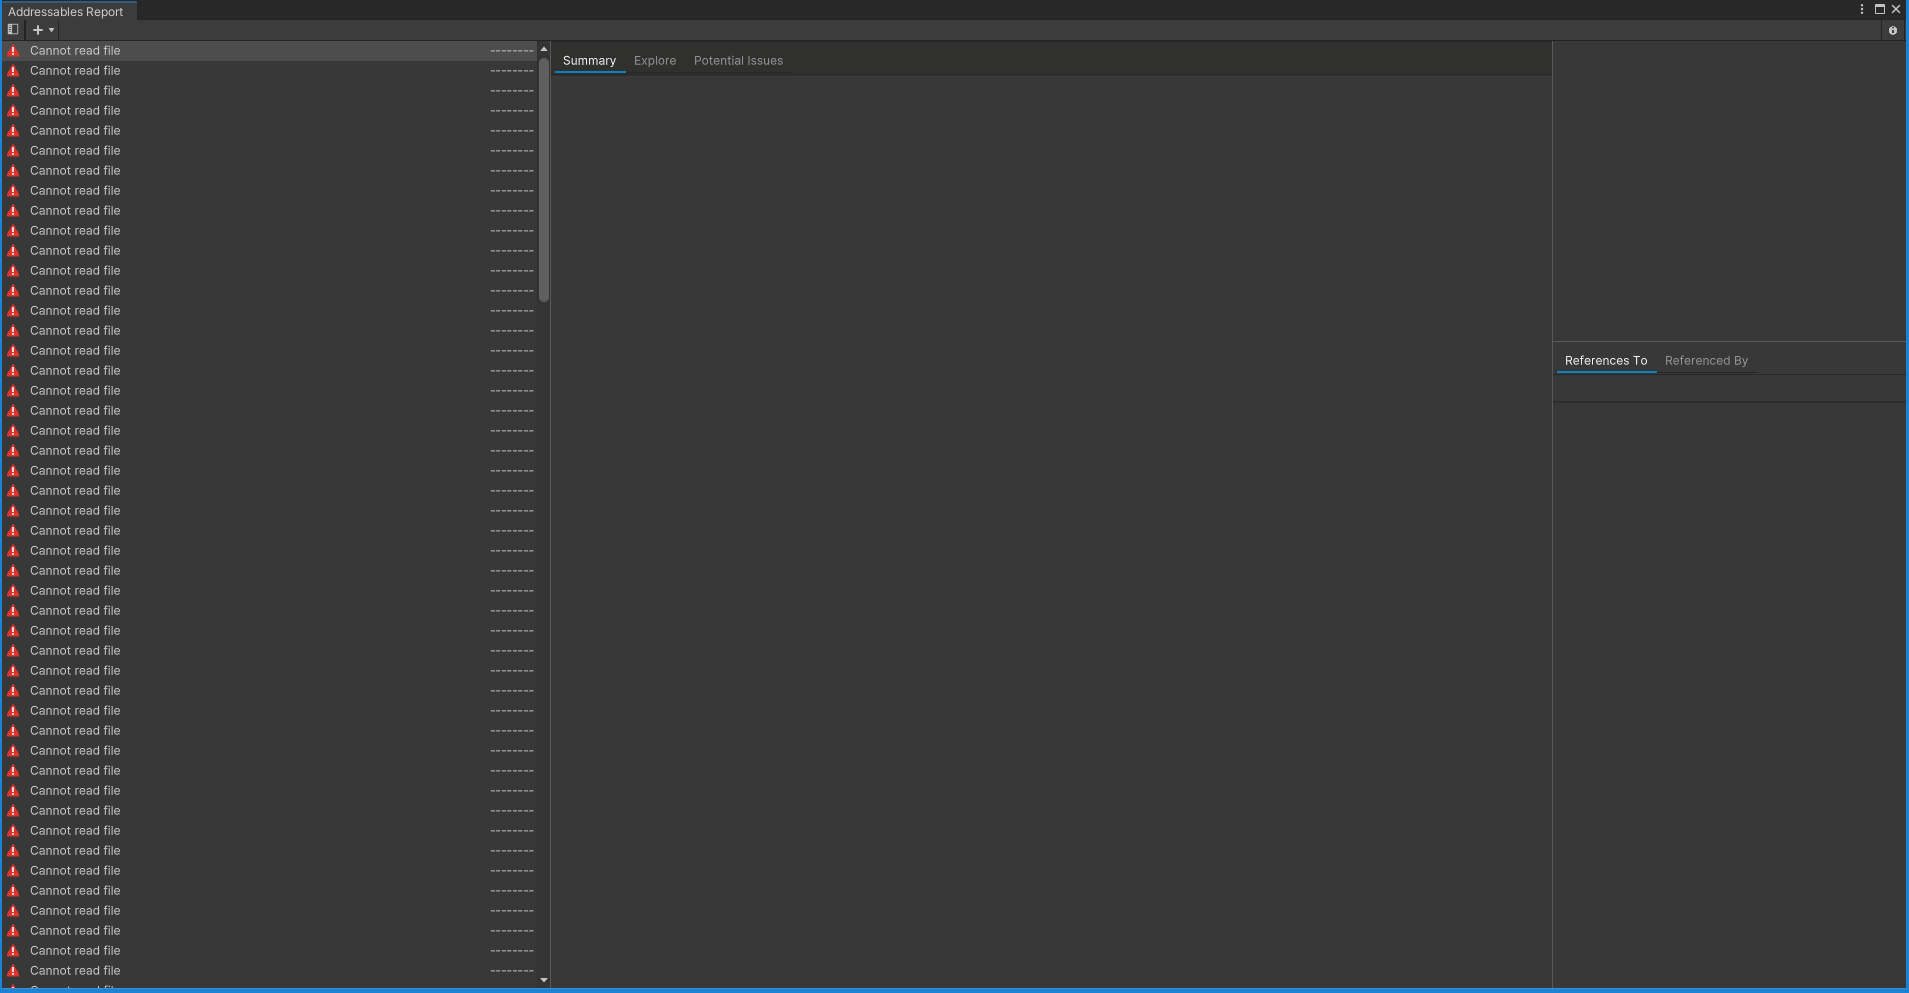1909x993 pixels.
Task: Click the warning icon on the selected entry
Action: [14, 50]
